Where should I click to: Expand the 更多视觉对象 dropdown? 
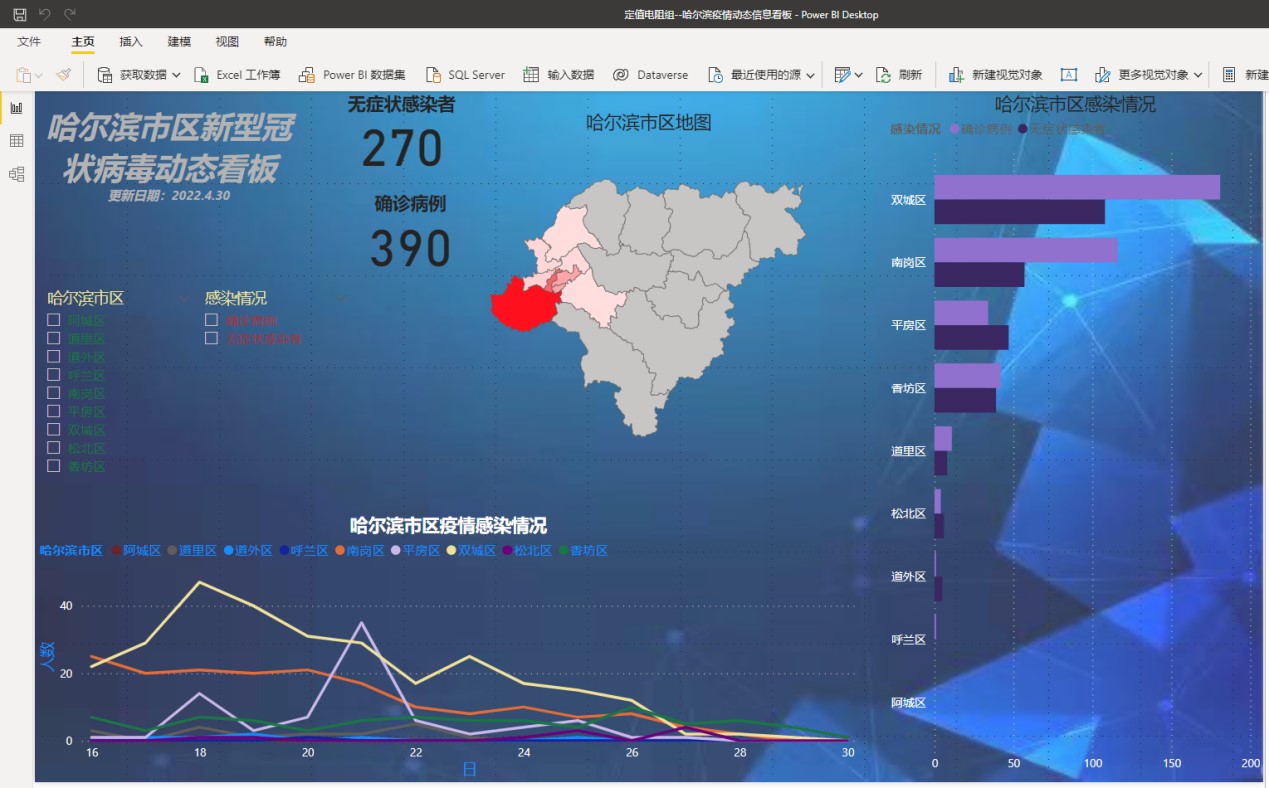[x=1197, y=75]
